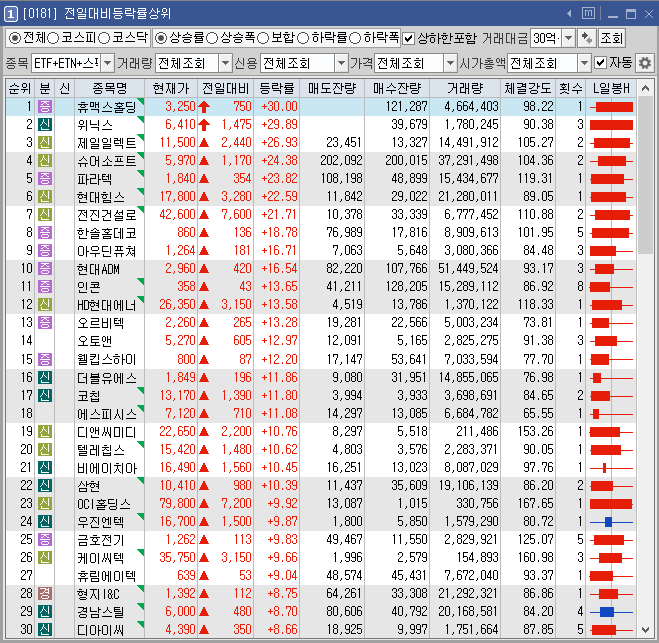This screenshot has width=659, height=643.
Task: Click the scrollbar up arrow
Action: tap(645, 88)
